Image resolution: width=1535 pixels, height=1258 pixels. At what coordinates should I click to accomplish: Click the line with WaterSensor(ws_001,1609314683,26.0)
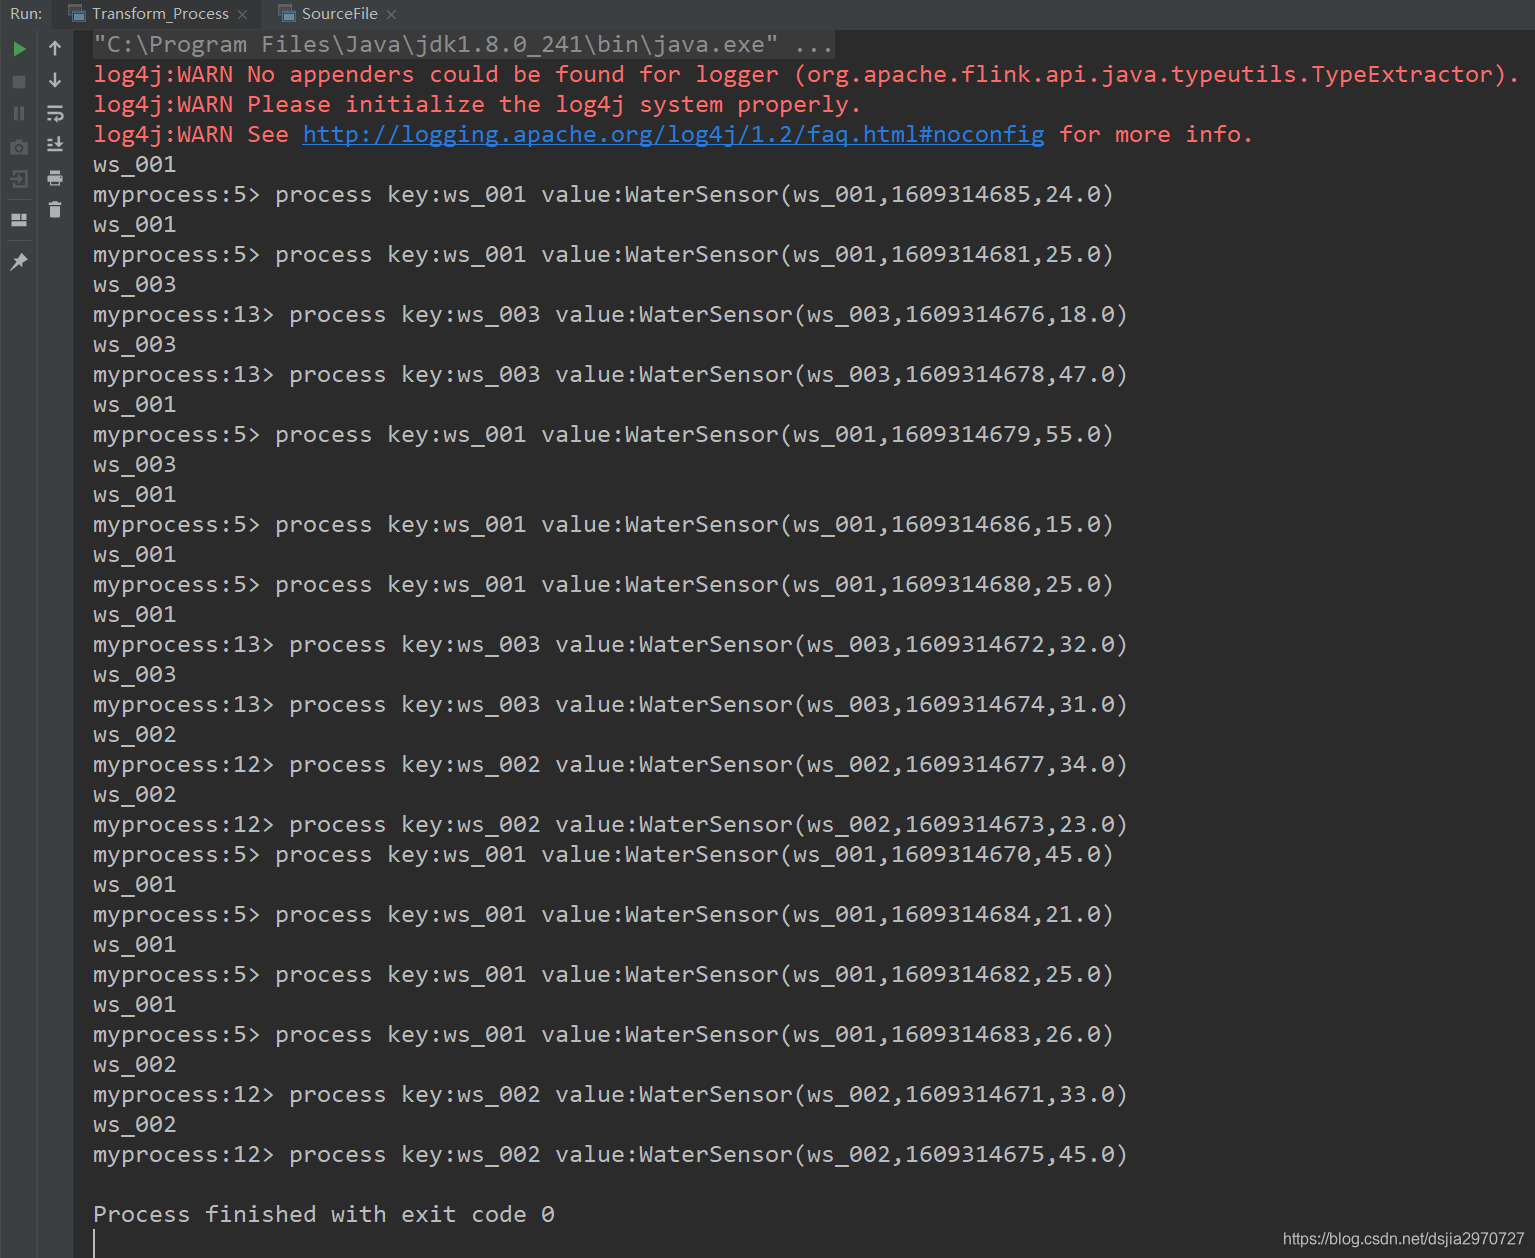(603, 1034)
